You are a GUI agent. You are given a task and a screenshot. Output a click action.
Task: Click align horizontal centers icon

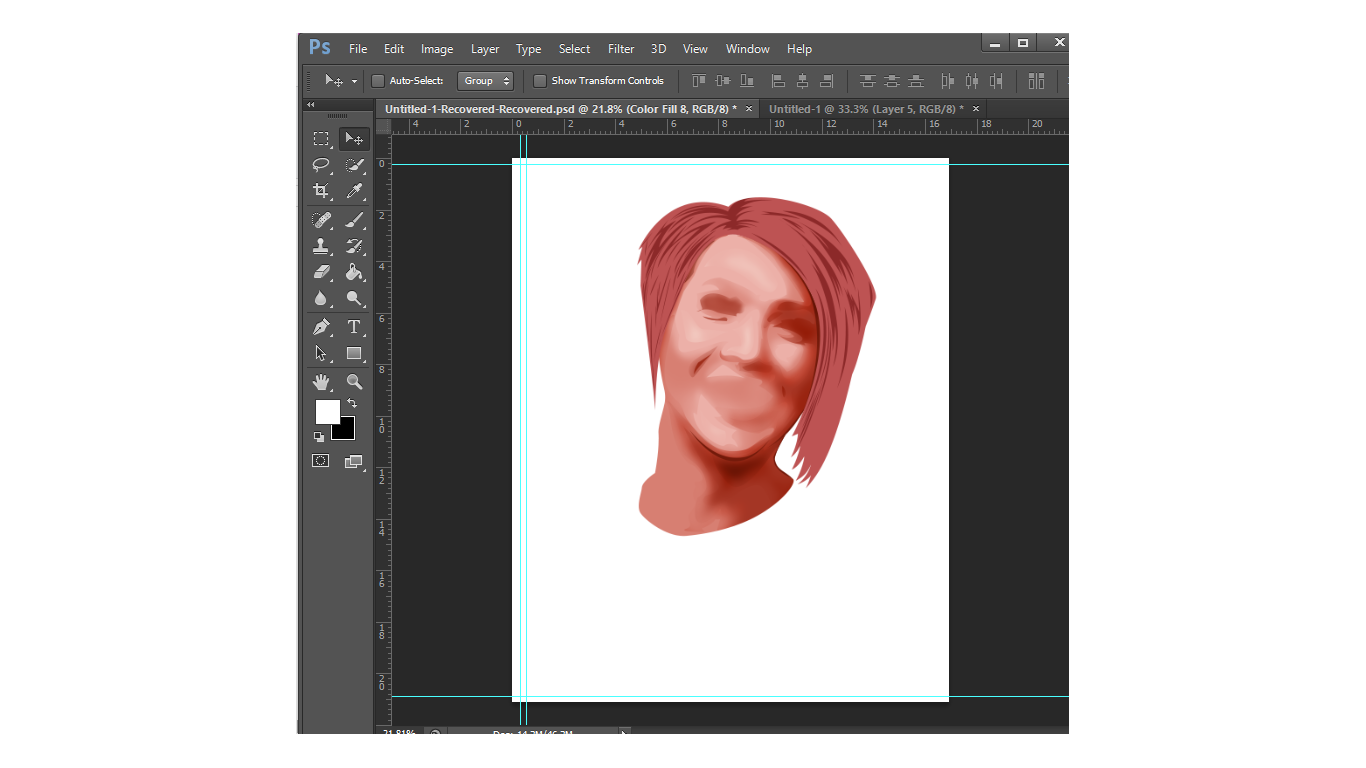pos(802,81)
